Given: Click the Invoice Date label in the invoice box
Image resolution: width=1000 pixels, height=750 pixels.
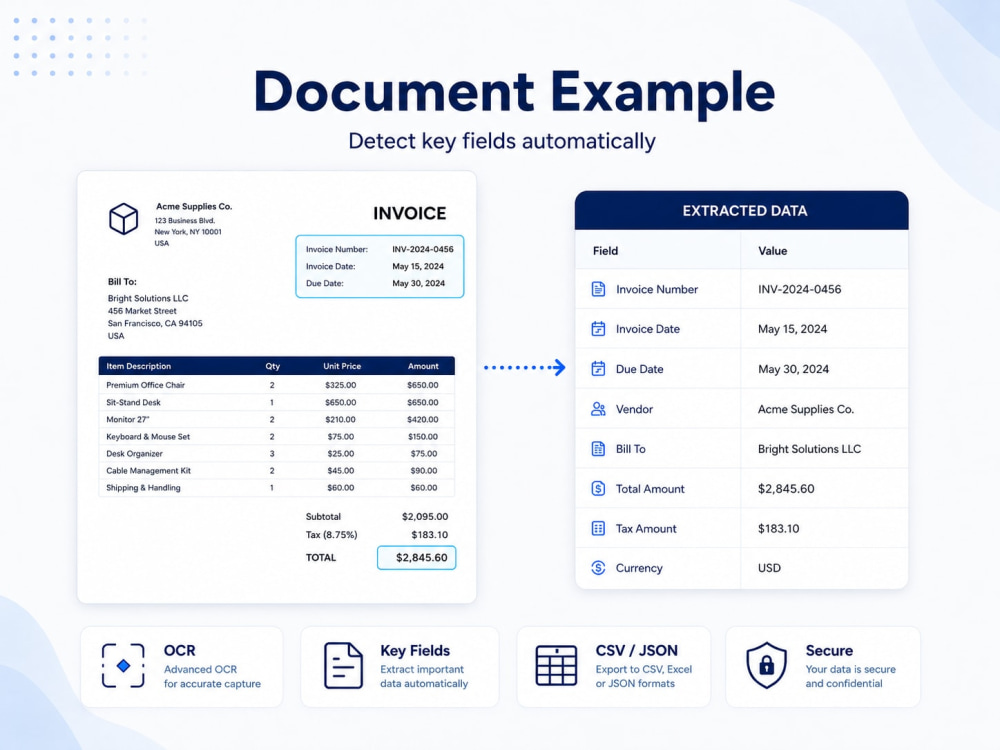Looking at the screenshot, I should click(x=330, y=267).
